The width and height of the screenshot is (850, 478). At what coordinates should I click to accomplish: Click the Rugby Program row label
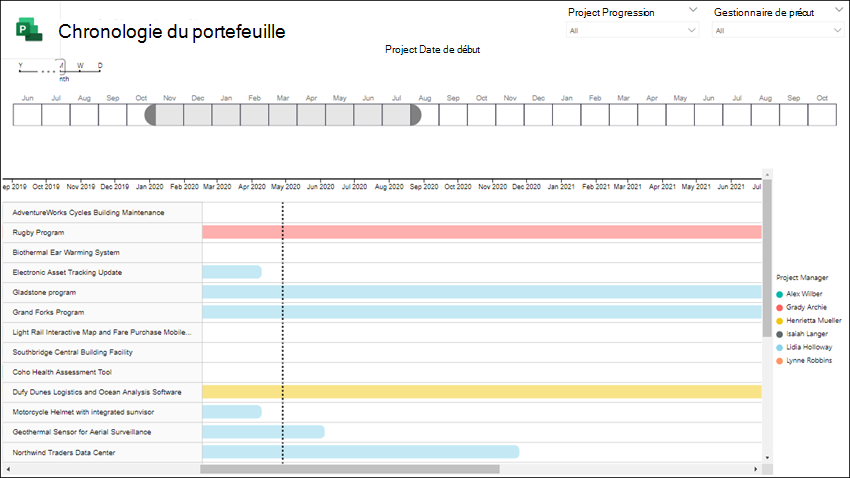(38, 232)
